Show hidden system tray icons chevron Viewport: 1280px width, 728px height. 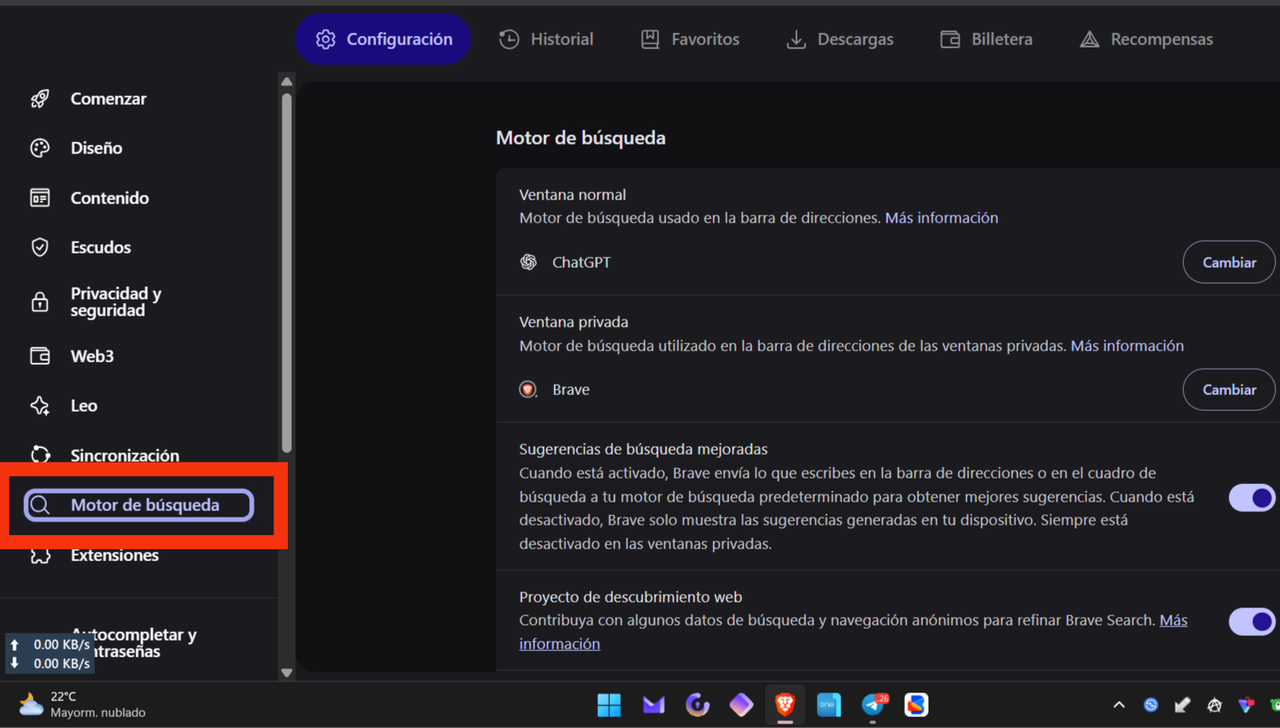click(1119, 705)
